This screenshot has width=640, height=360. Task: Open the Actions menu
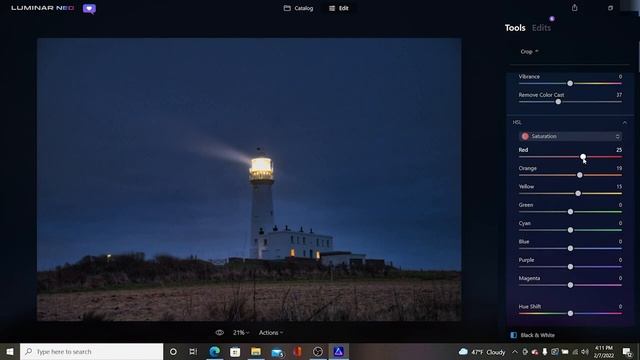271,333
